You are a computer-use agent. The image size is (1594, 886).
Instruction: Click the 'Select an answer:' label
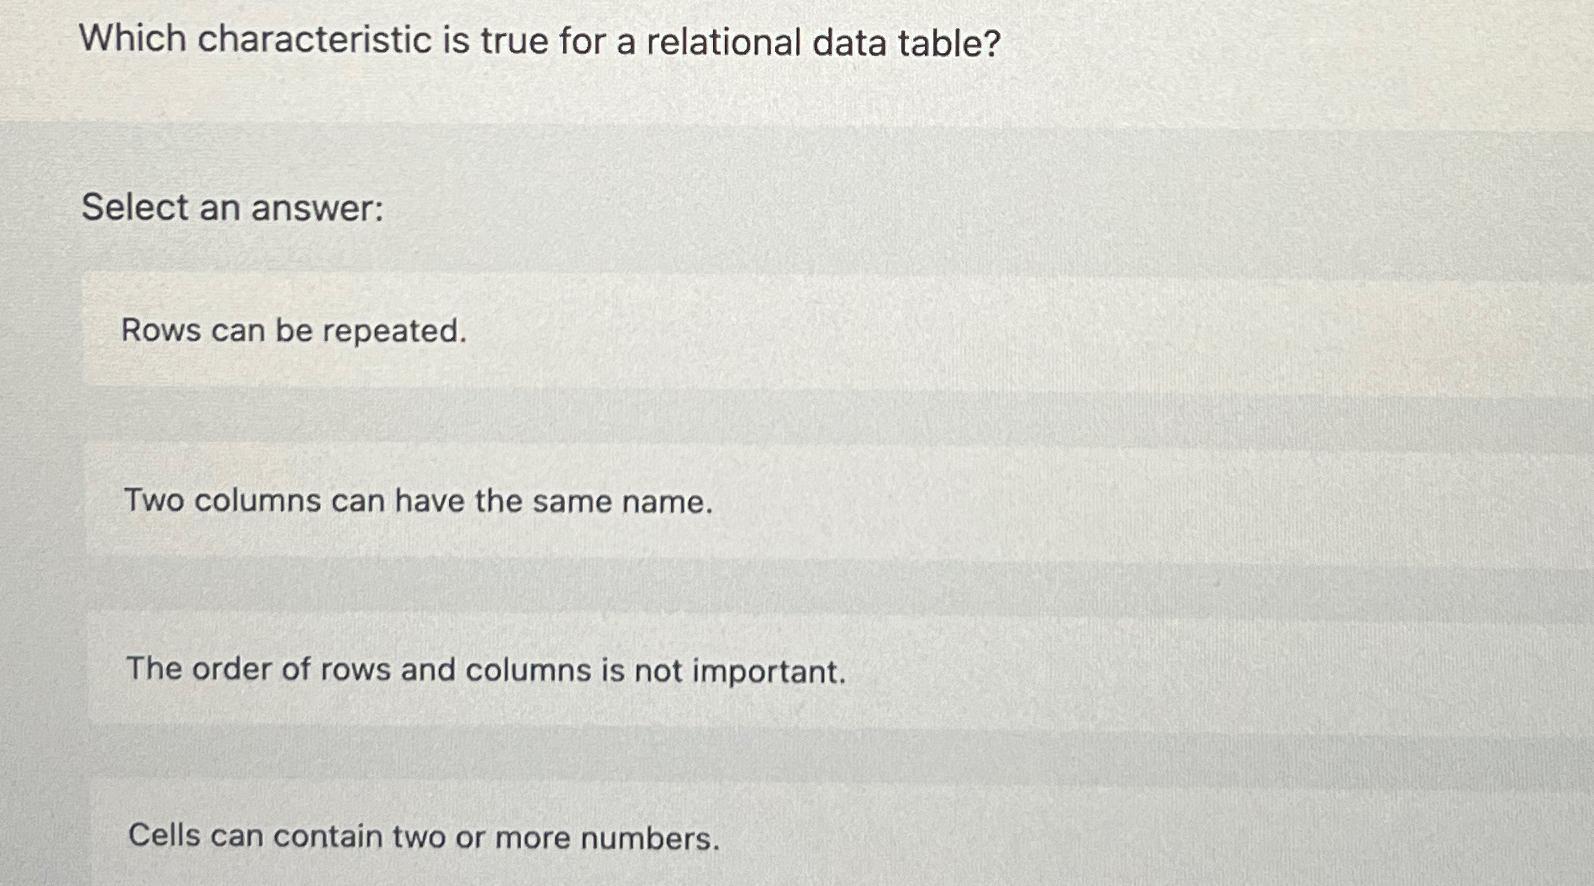pyautogui.click(x=231, y=207)
